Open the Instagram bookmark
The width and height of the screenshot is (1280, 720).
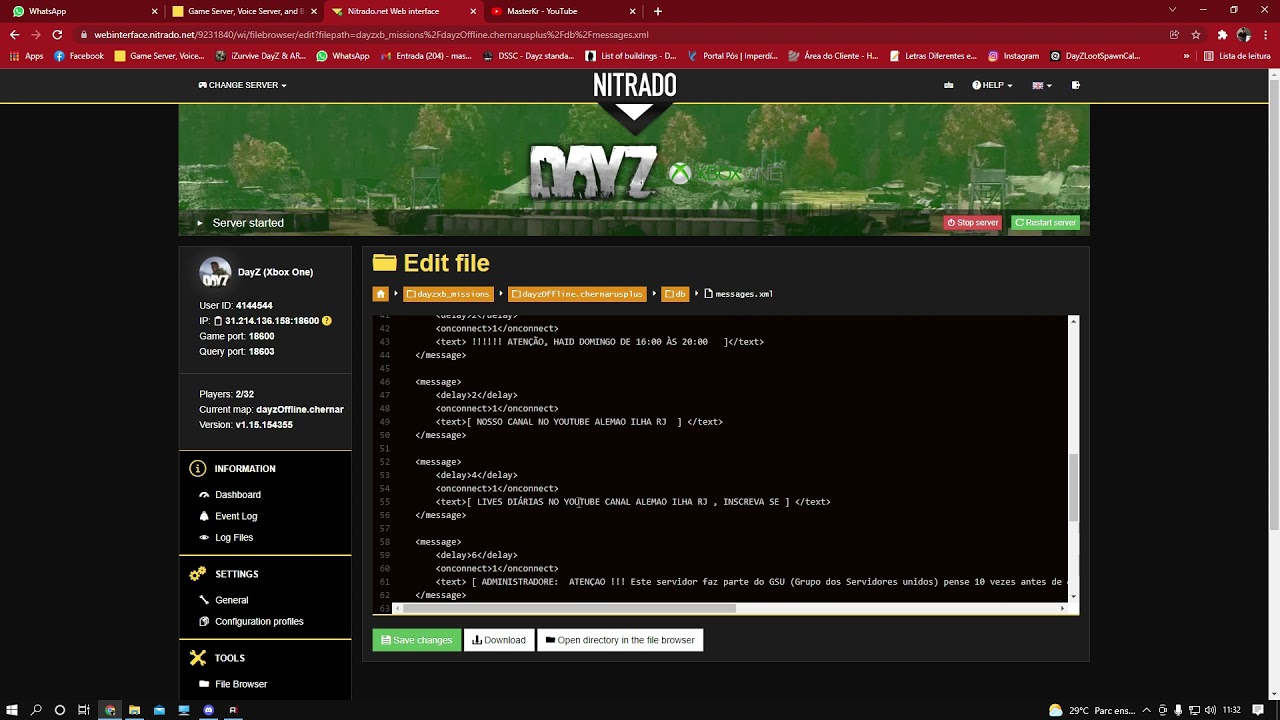pyautogui.click(x=1013, y=56)
